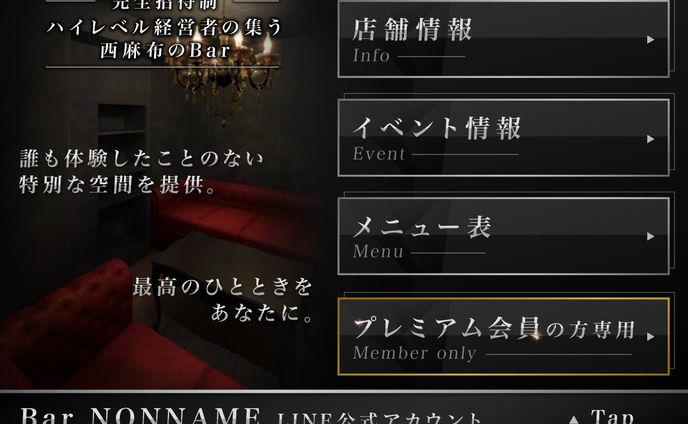Click the Member only subtitle text
The image size is (688, 424).
[415, 353]
